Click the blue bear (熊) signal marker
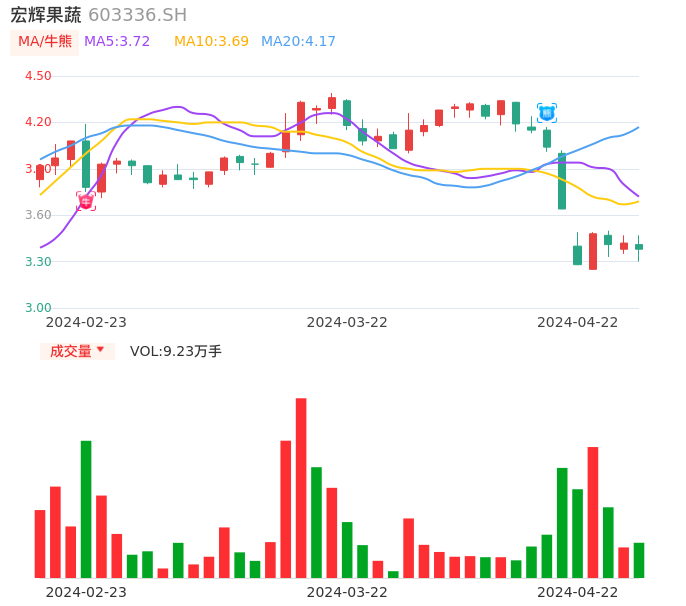The height and width of the screenshot is (606, 686). [547, 113]
